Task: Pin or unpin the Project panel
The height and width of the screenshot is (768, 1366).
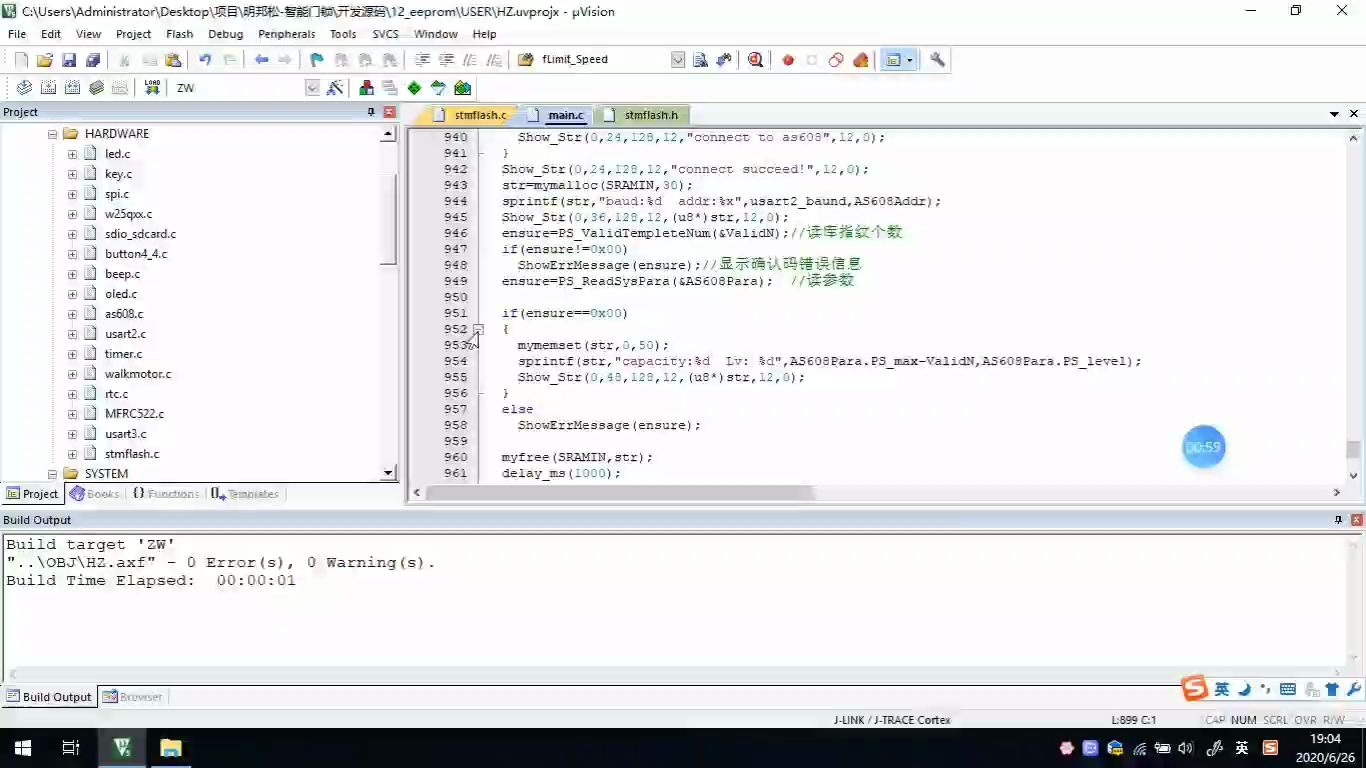Action: coord(371,112)
